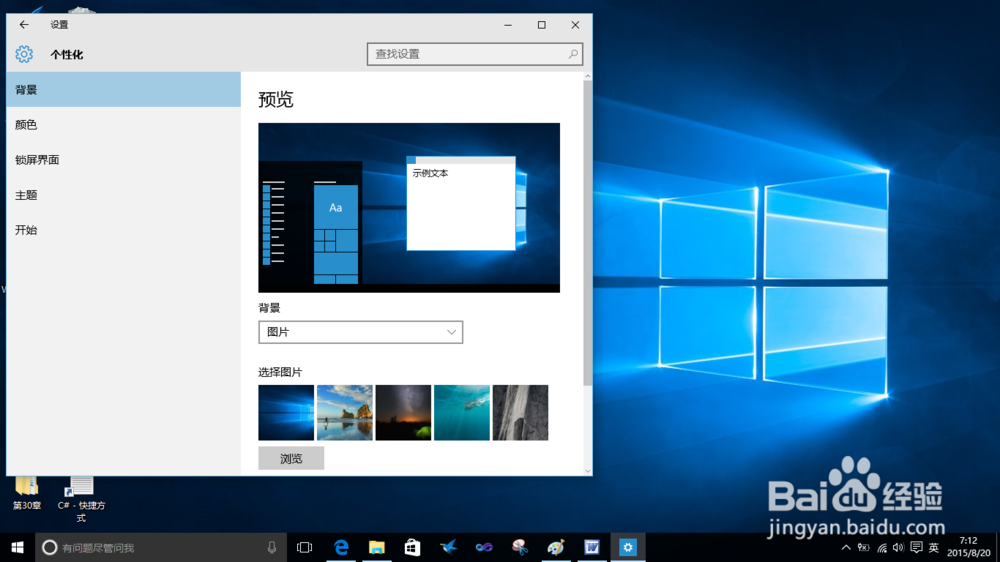Click the battery icon in system tray
This screenshot has height=562, width=1000.
click(x=864, y=547)
